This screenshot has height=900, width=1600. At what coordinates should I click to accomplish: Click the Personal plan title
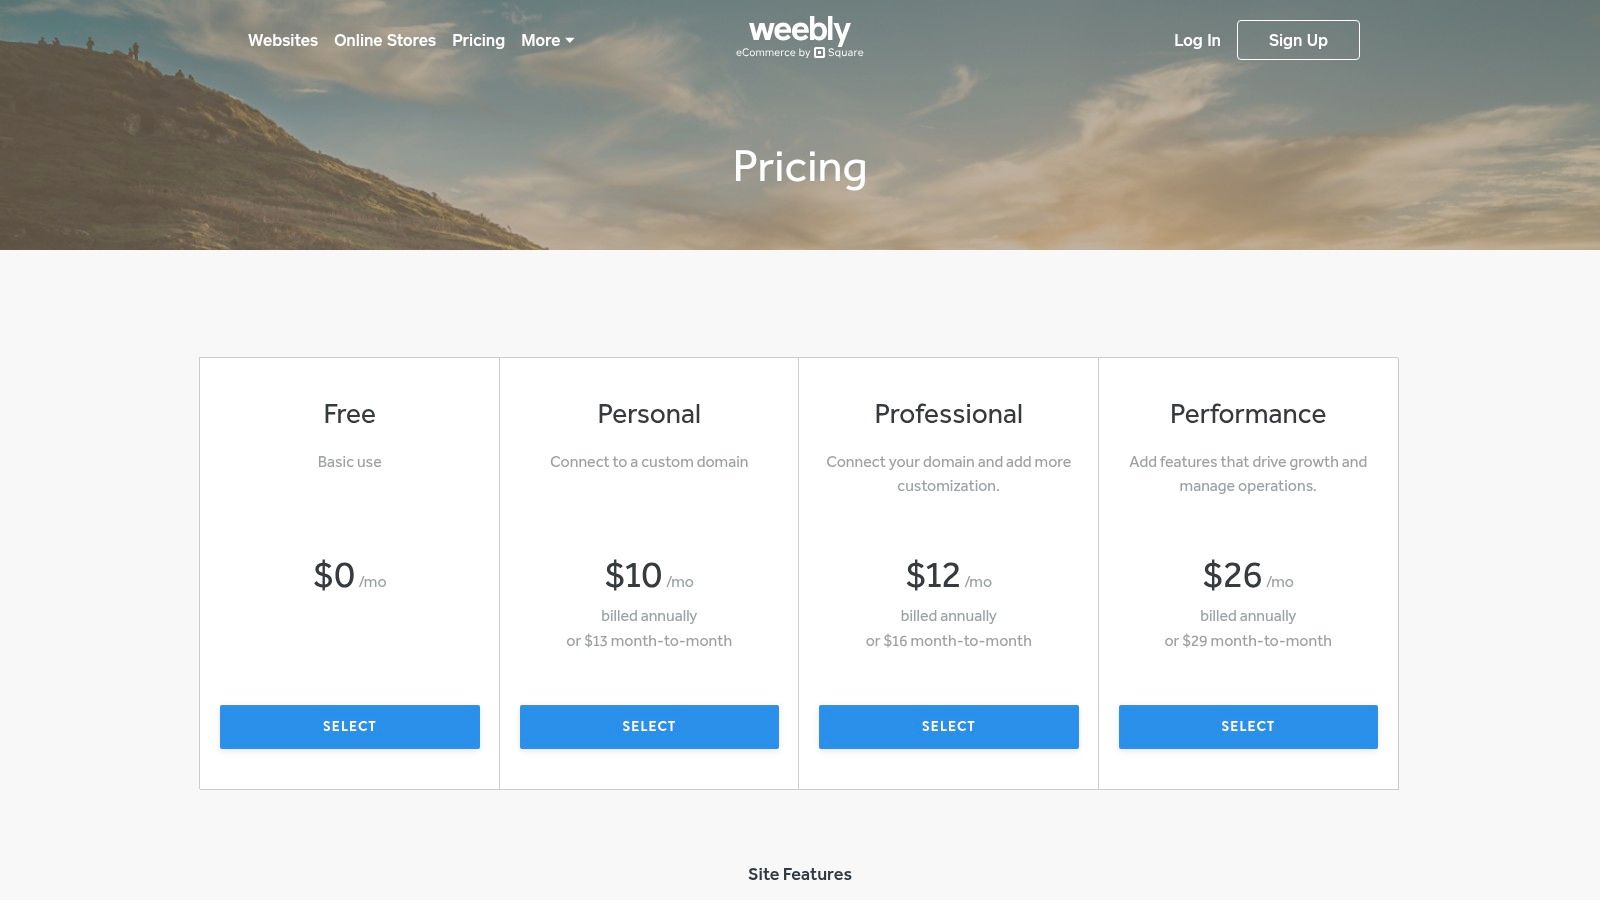(648, 413)
